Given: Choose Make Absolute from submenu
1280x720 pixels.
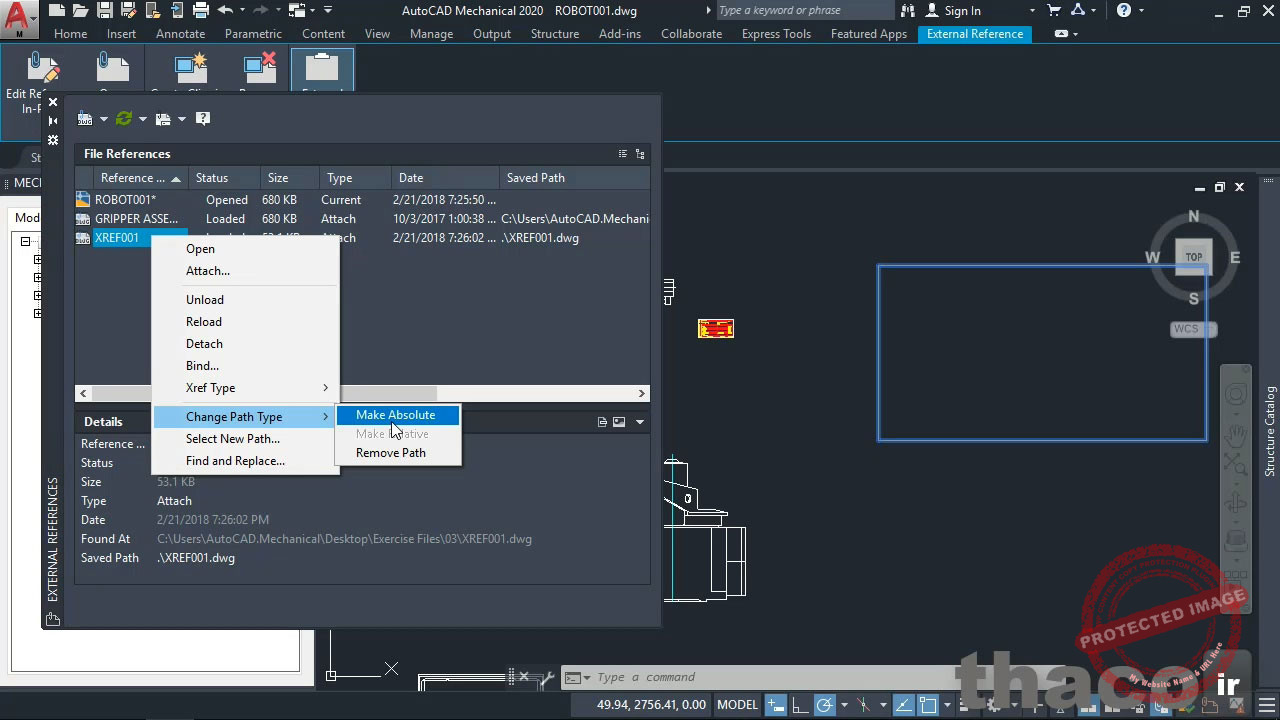Looking at the screenshot, I should (x=398, y=415).
